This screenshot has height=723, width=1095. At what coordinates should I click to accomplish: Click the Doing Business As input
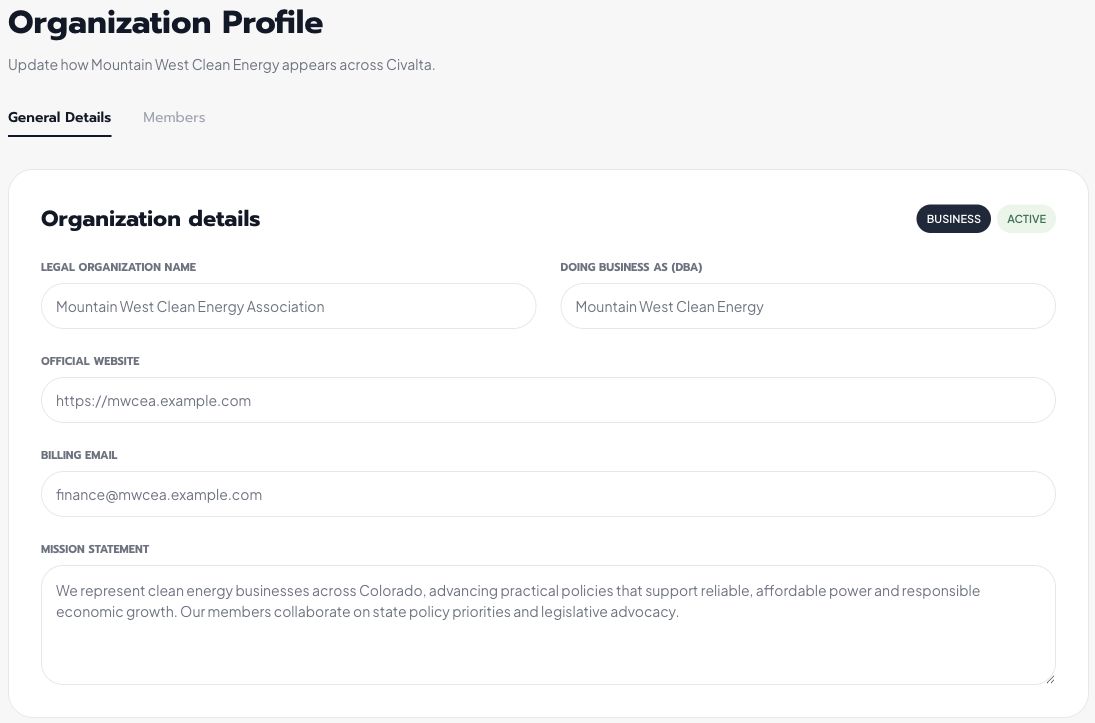click(x=808, y=306)
